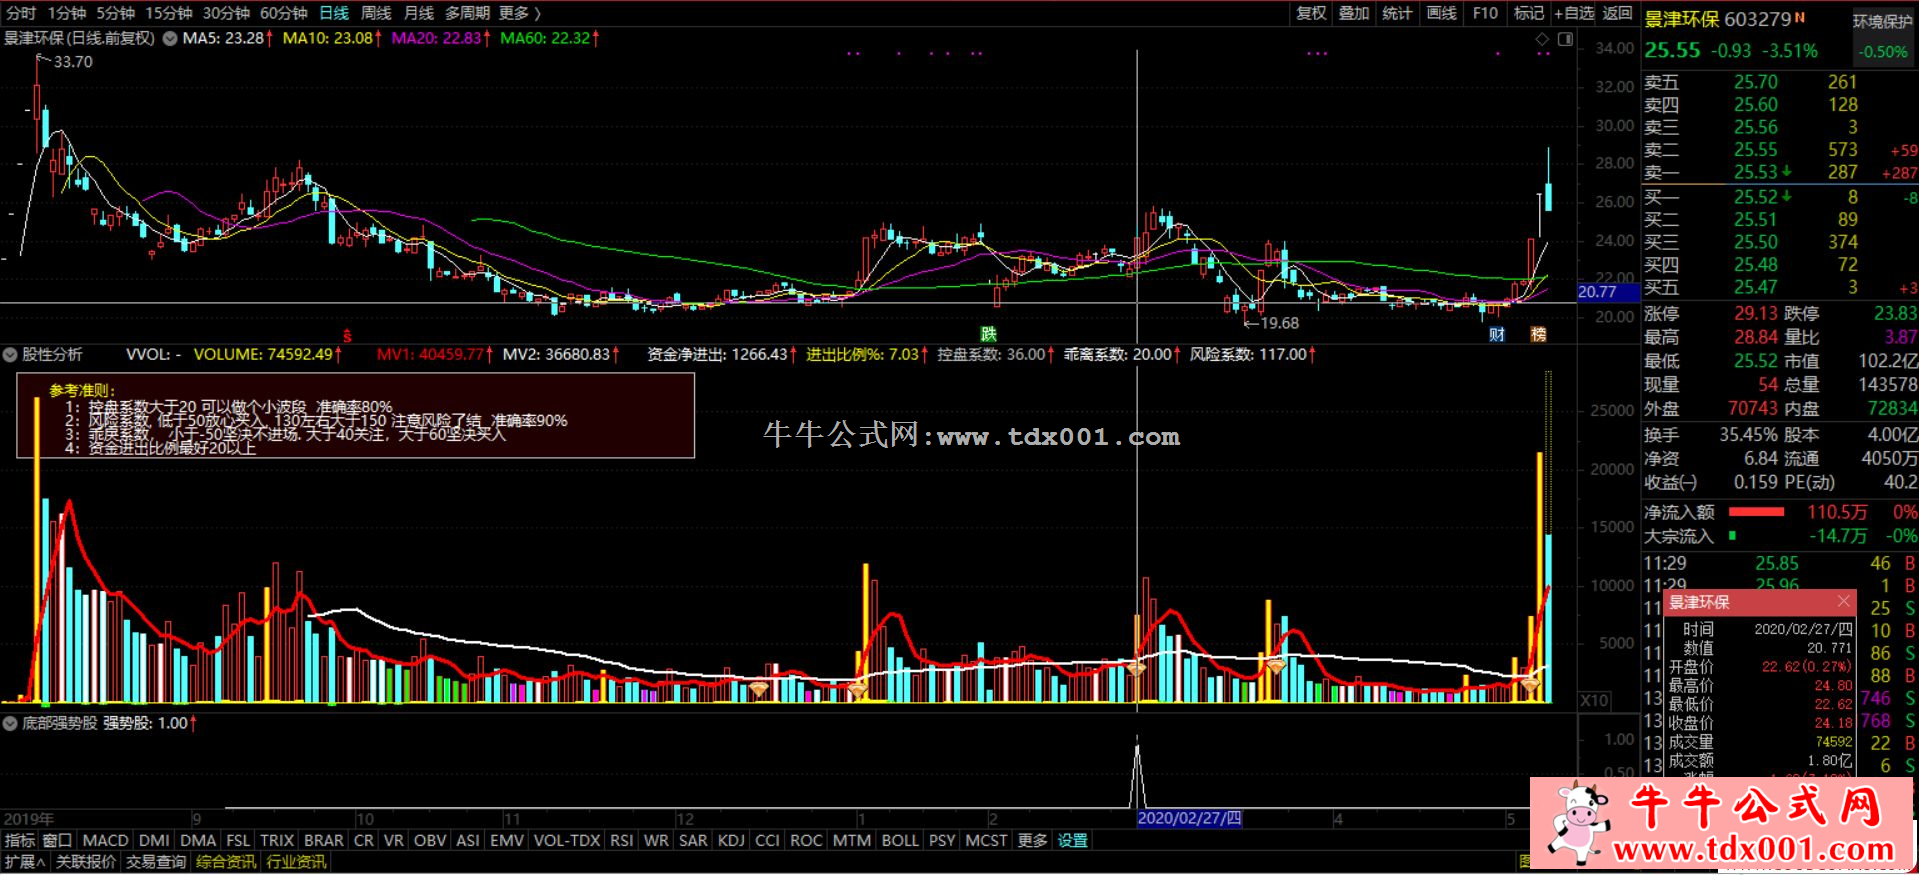Open the 交易查询 tab
The width and height of the screenshot is (1919, 875).
point(156,862)
